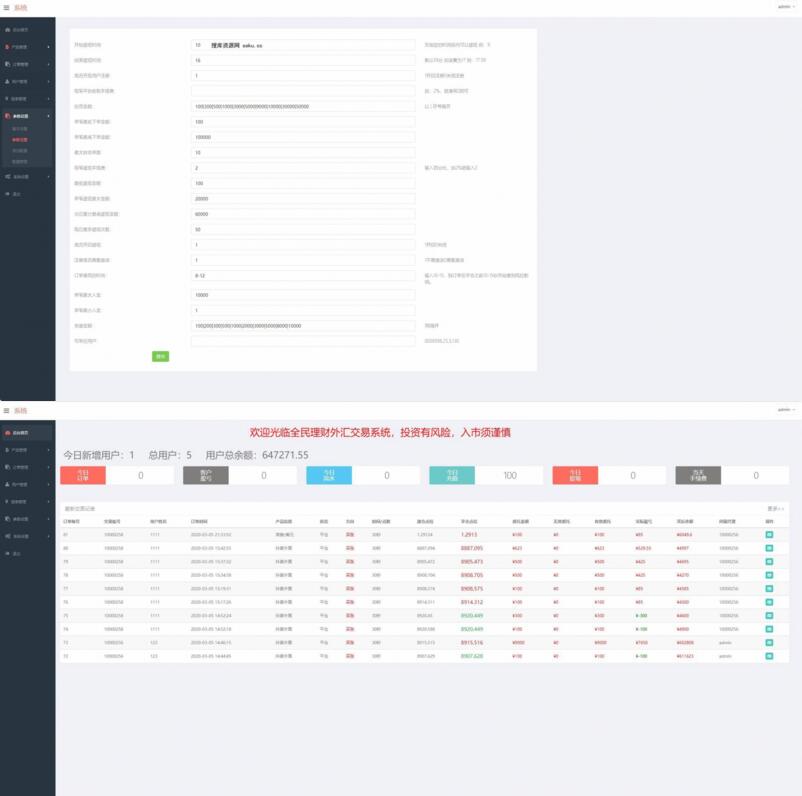Click the hamburger icon in the lower dashboard header

coord(7,410)
